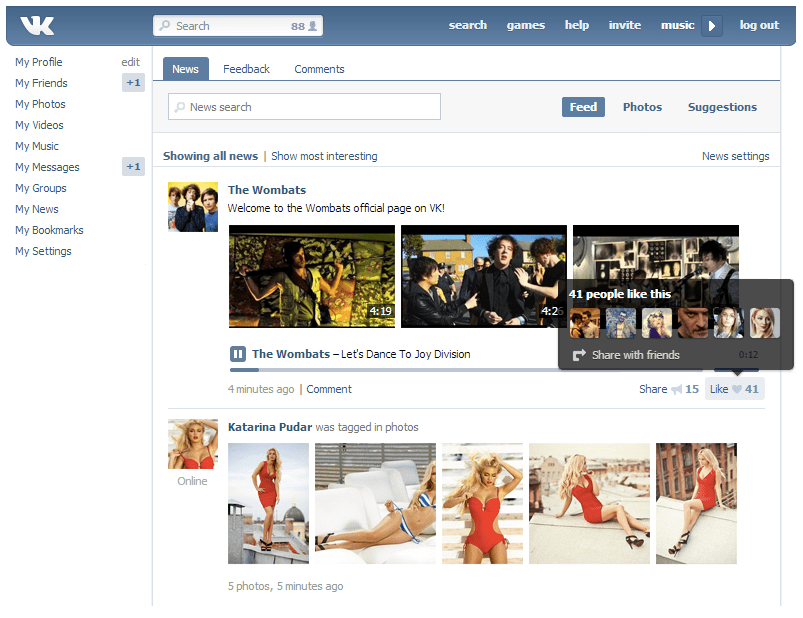Open first tagged photo of Katarina
Screen dimensions: 803x618
[x=268, y=503]
